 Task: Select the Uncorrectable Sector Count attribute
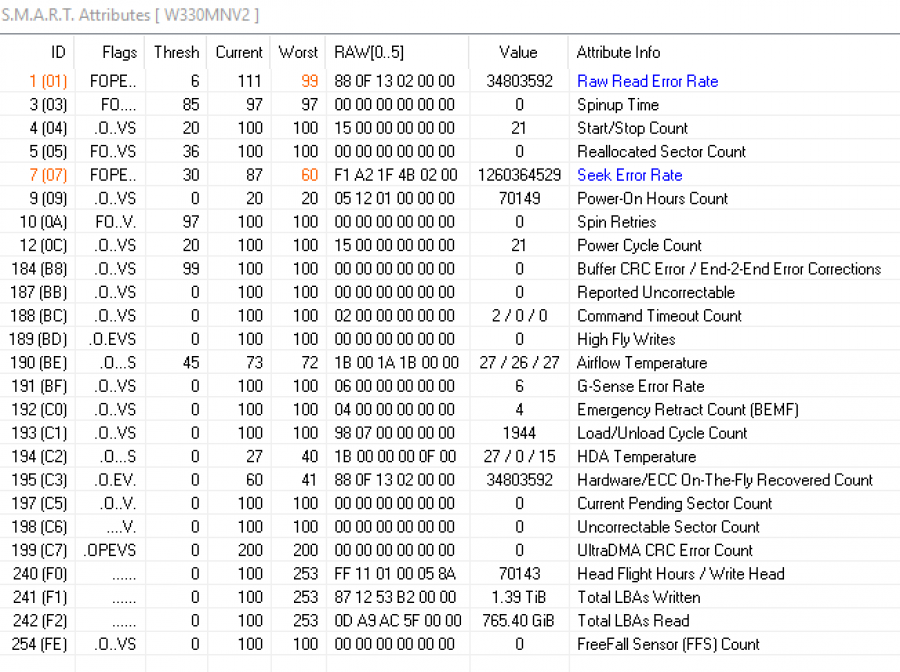(x=450, y=527)
